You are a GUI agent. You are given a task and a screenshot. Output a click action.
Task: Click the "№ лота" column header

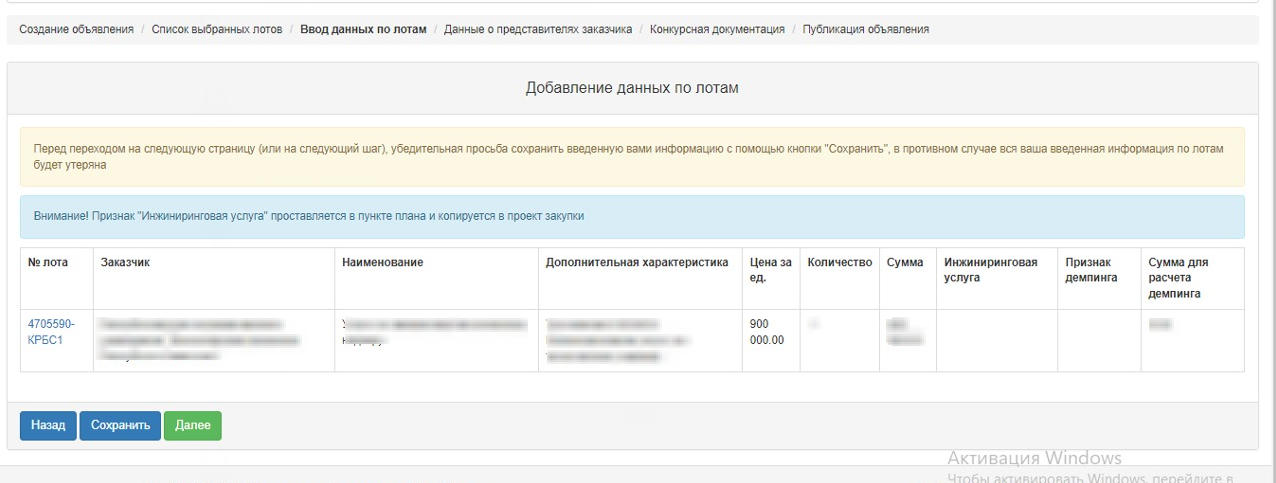pyautogui.click(x=48, y=263)
